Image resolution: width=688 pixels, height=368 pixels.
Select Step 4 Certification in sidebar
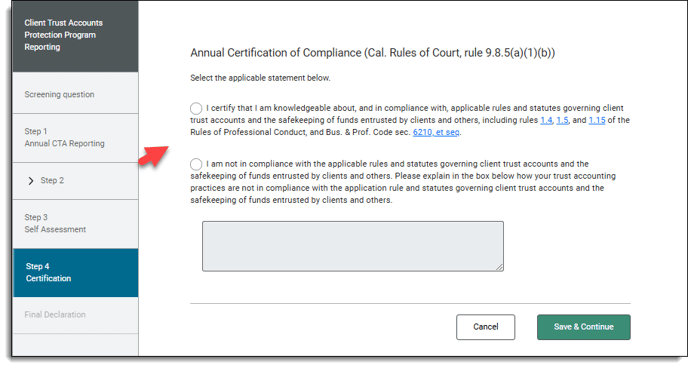[x=75, y=272]
